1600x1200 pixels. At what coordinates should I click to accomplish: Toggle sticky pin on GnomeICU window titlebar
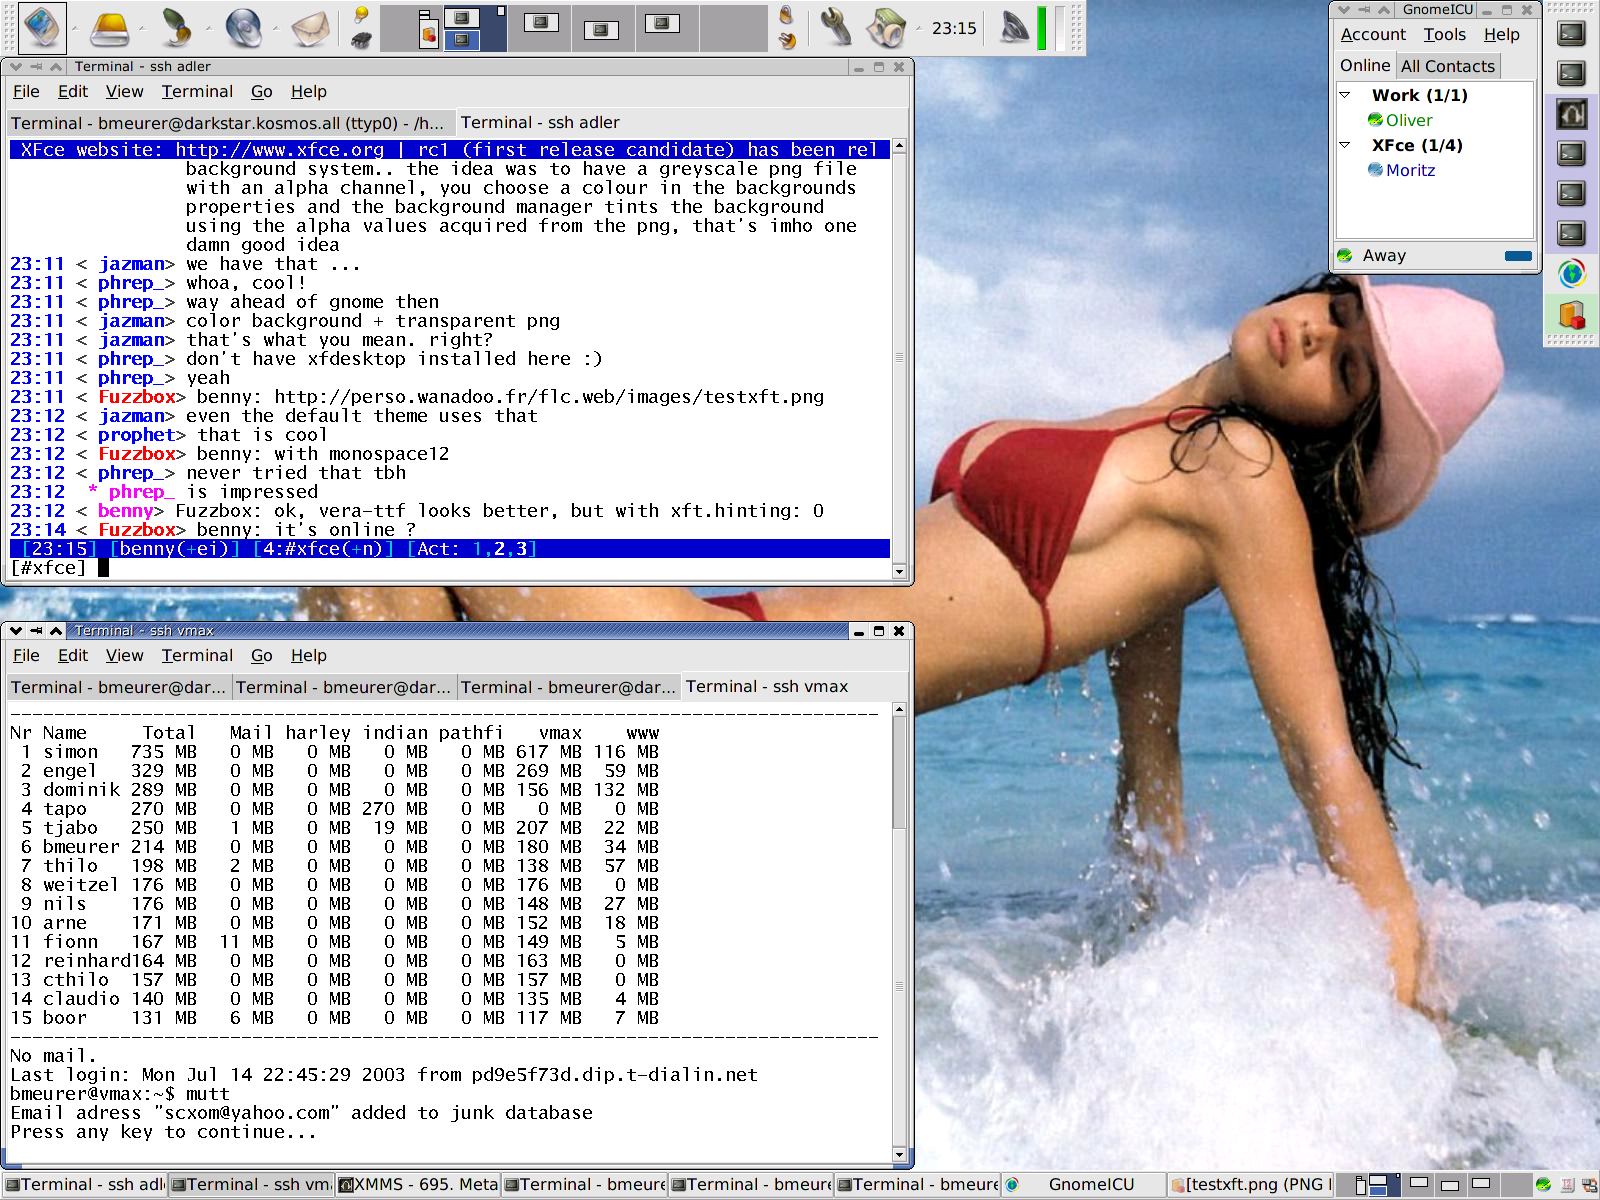click(x=1364, y=10)
